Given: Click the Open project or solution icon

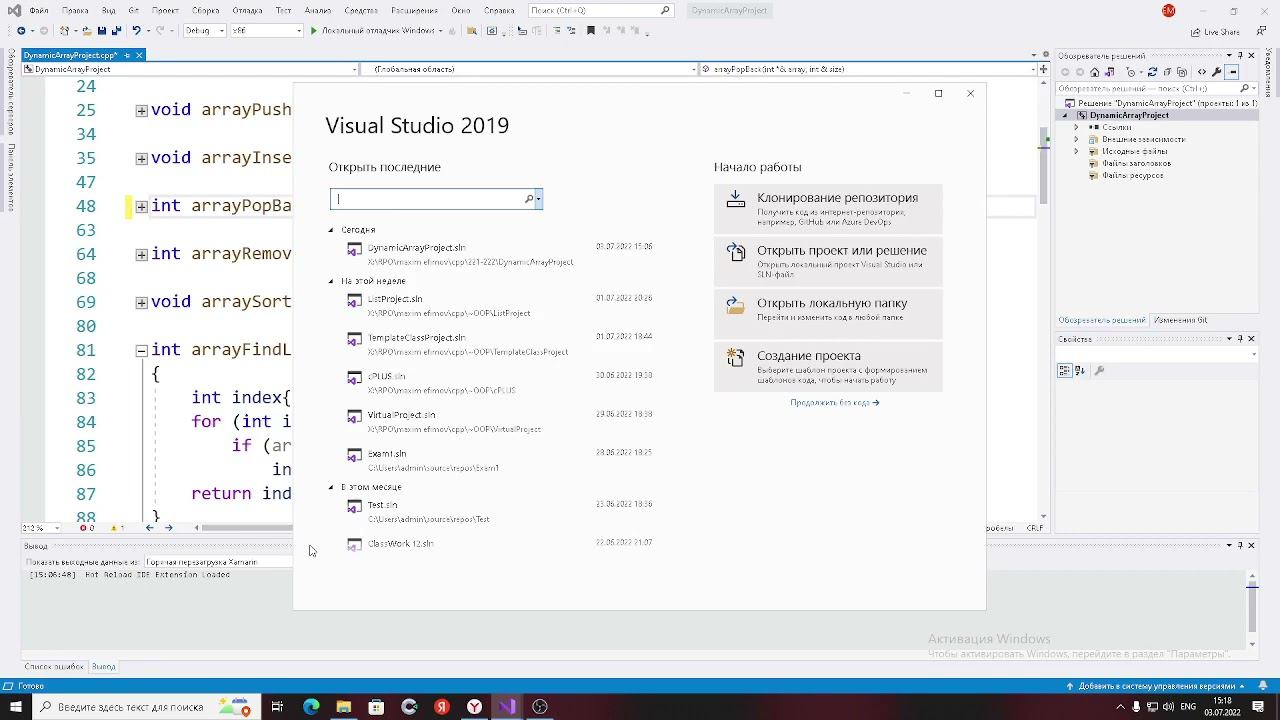Looking at the screenshot, I should pyautogui.click(x=736, y=252).
